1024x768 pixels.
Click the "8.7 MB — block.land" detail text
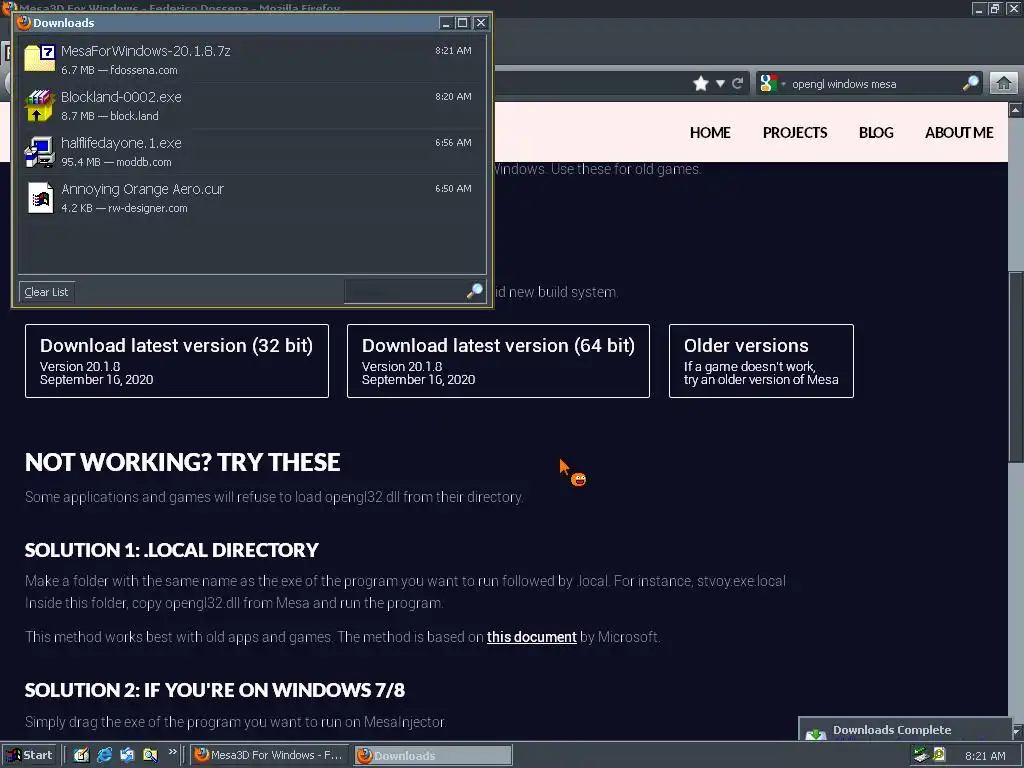coord(110,116)
